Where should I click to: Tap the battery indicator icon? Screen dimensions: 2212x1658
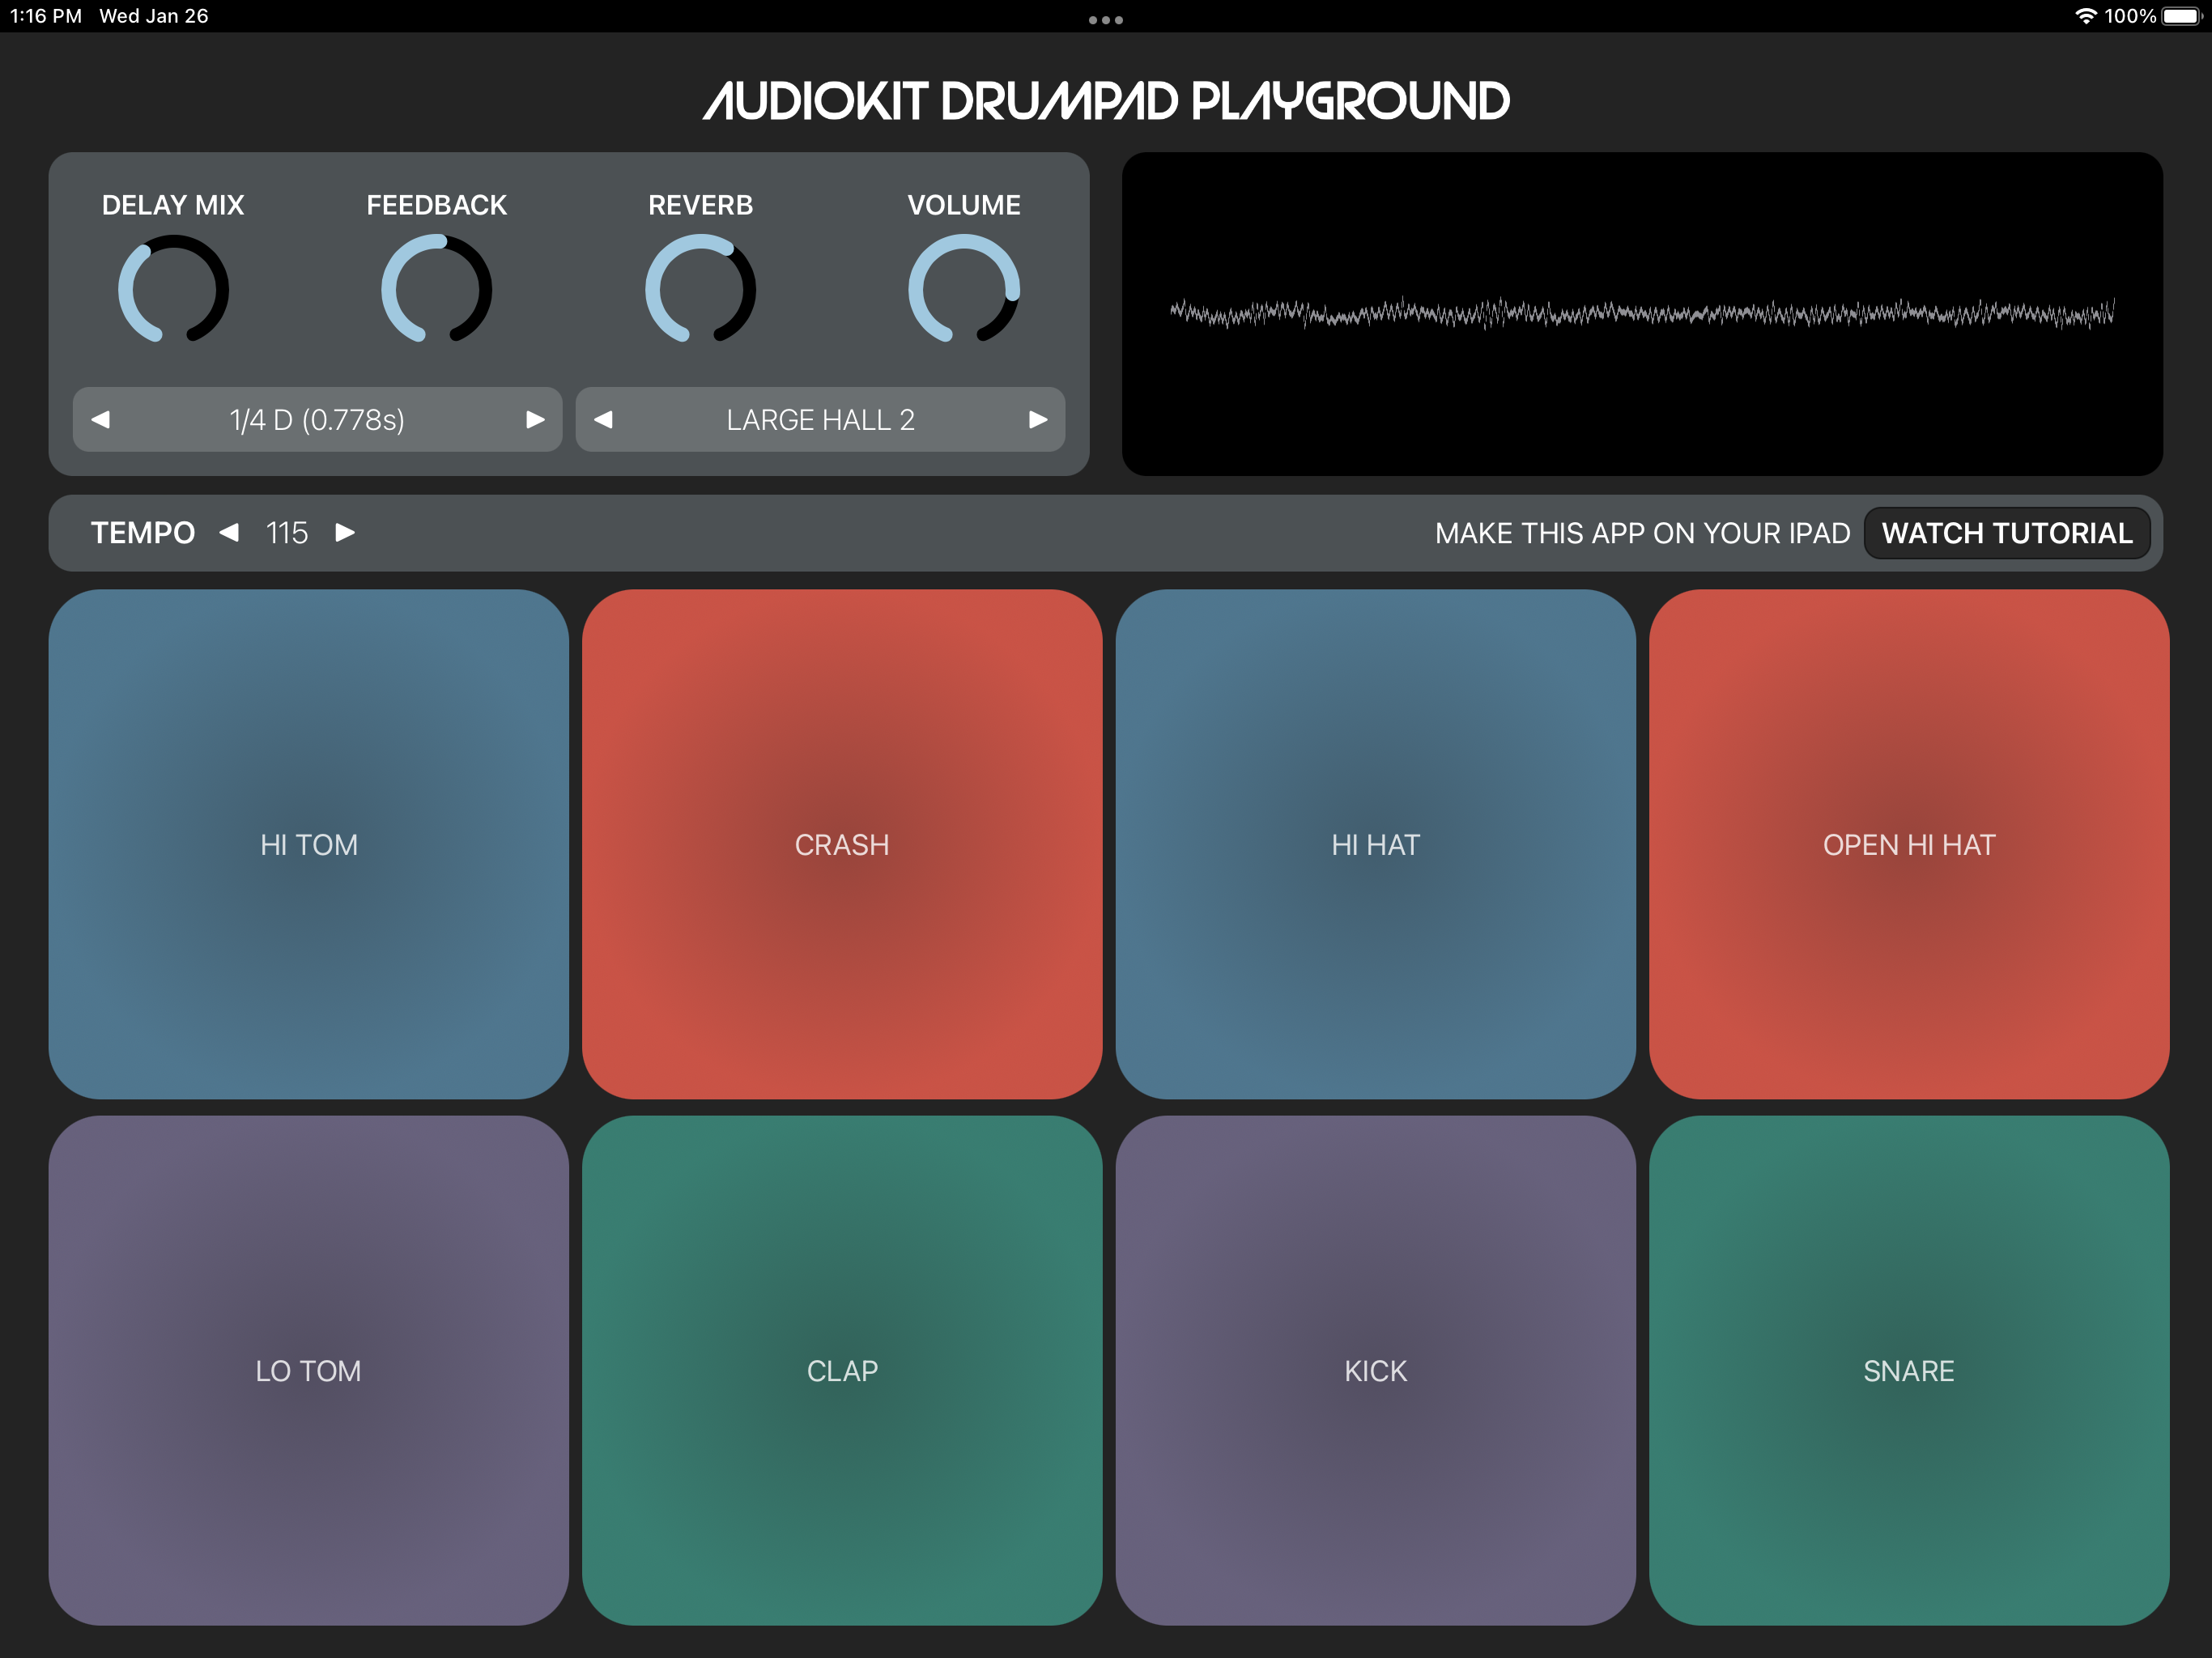pos(2181,16)
